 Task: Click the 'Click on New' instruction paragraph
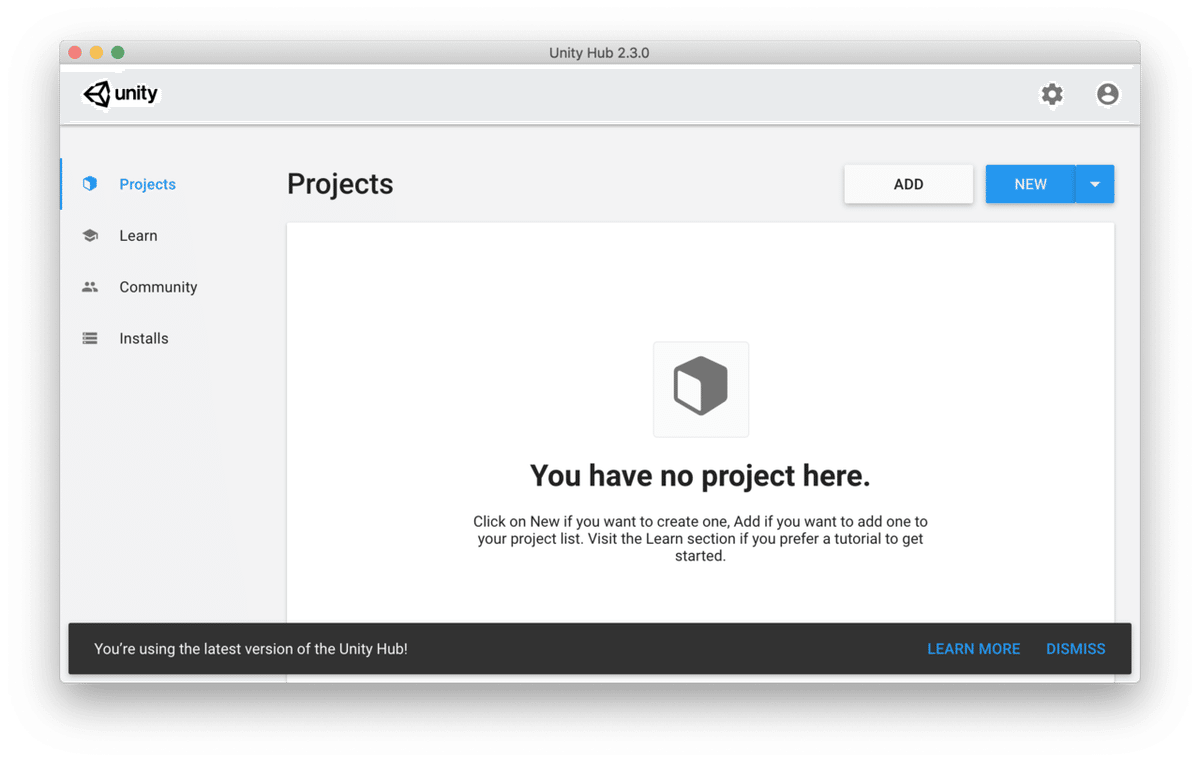700,538
